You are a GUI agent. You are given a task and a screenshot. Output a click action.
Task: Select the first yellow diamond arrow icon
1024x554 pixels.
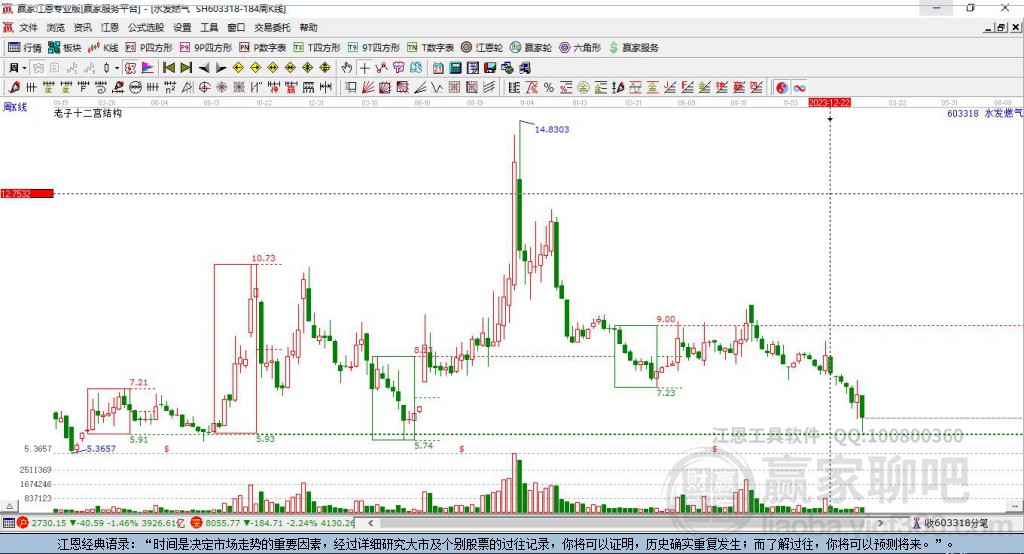click(238, 68)
